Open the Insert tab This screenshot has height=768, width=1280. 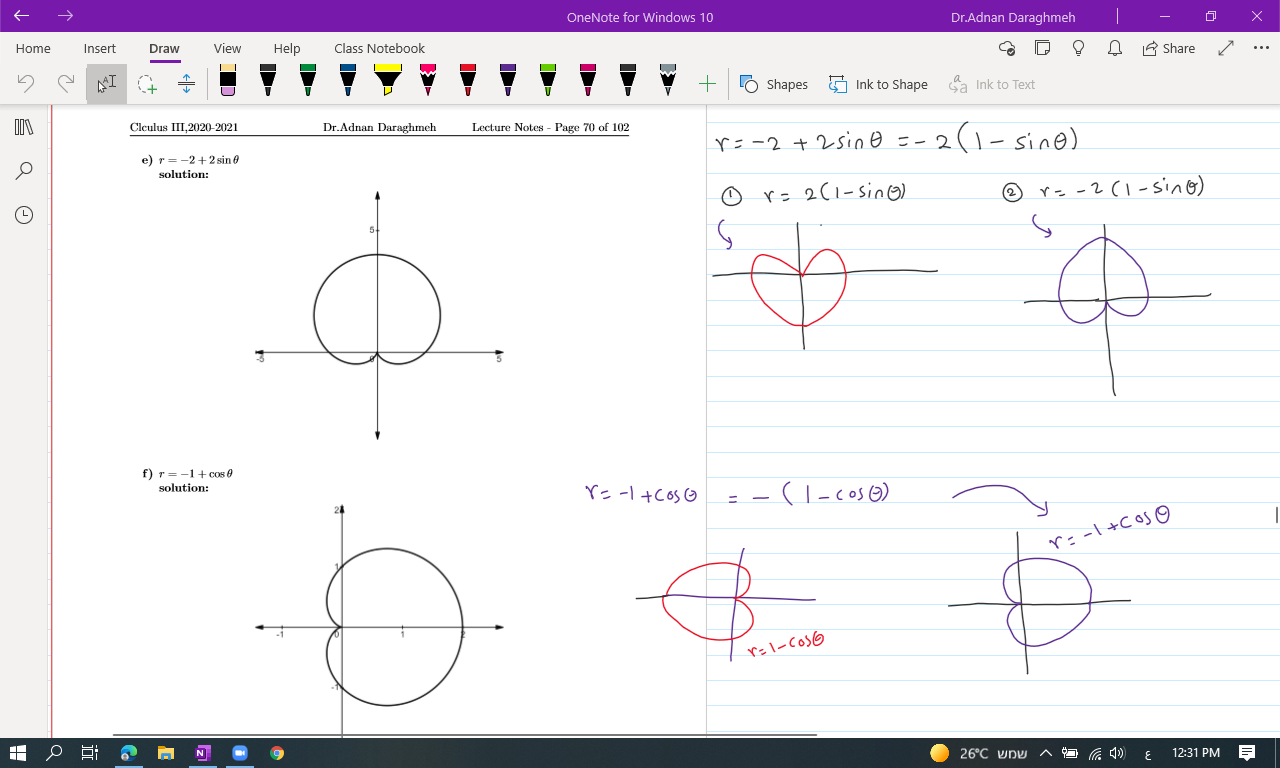(100, 48)
